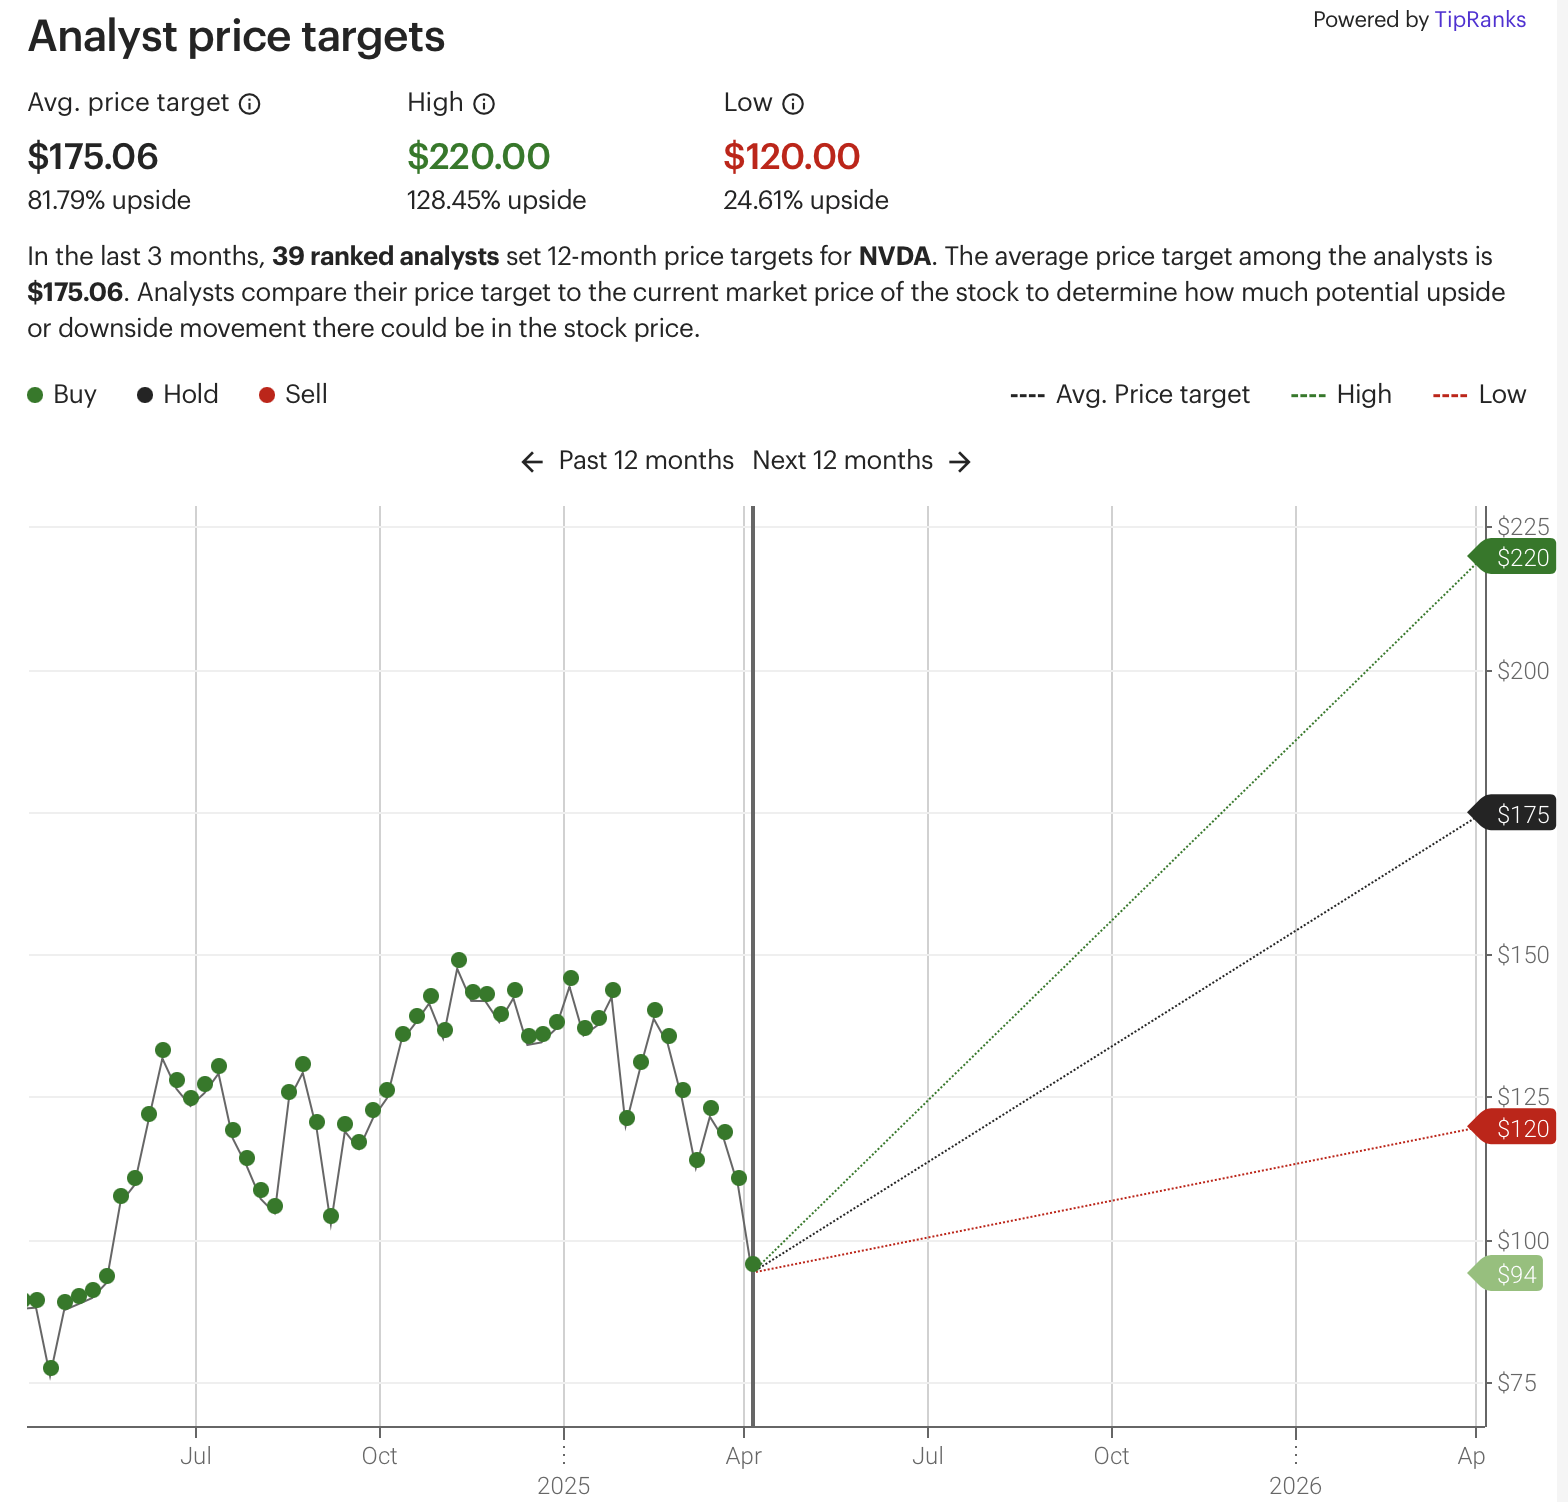Click the Low price target info icon
Viewport: 1568px width, 1502px height.
click(793, 103)
